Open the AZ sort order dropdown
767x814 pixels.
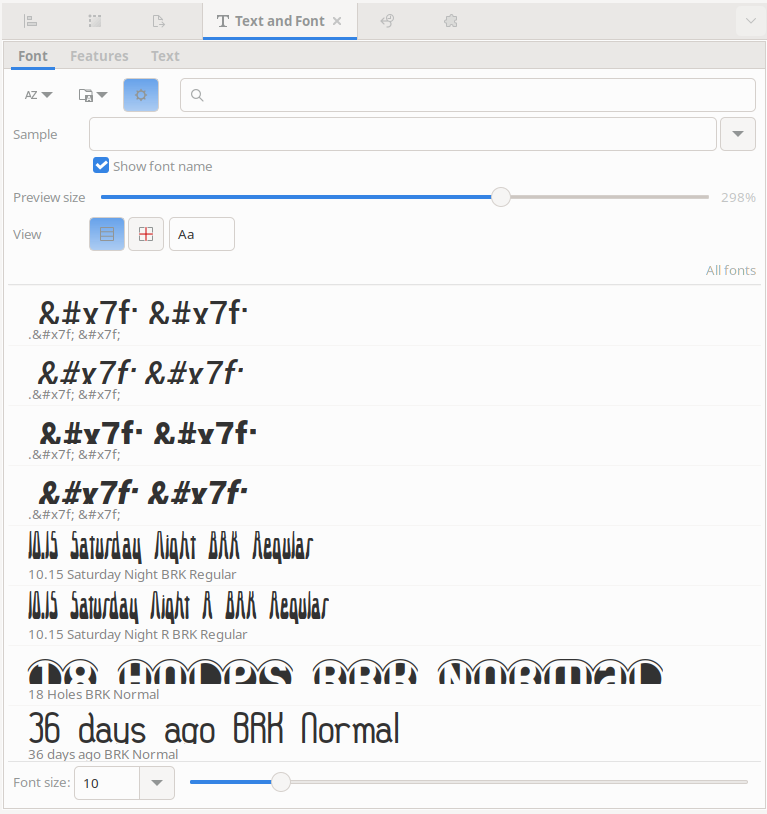coord(38,95)
